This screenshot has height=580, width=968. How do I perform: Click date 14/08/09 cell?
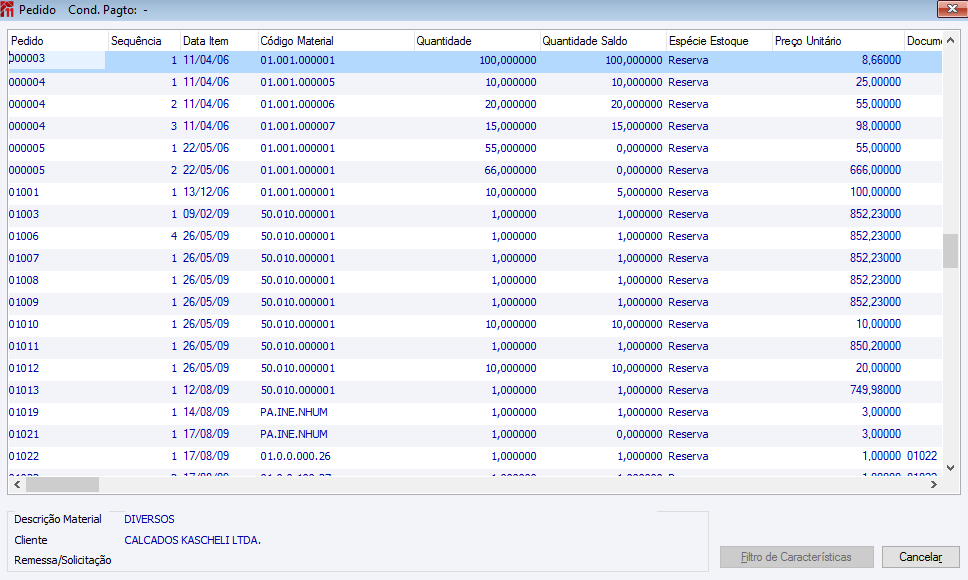point(206,412)
